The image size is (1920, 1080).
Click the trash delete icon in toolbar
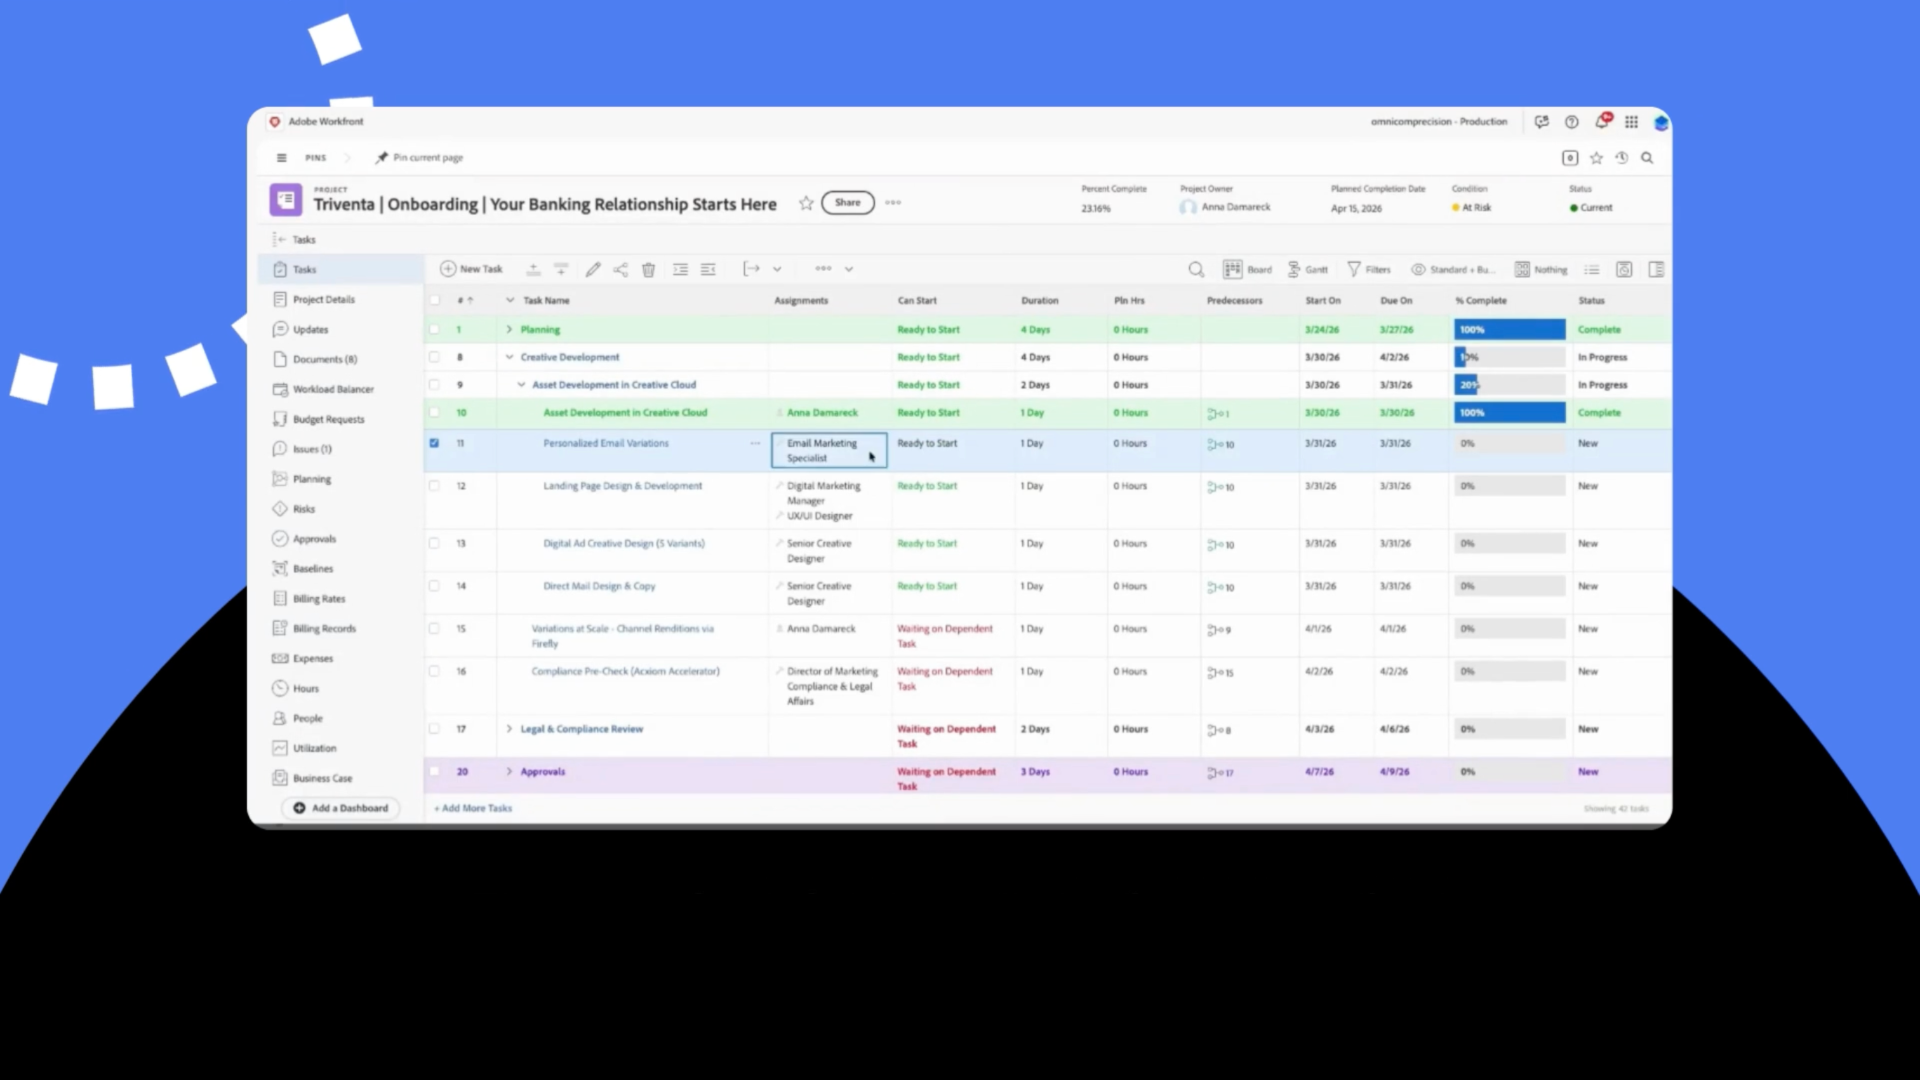tap(648, 269)
